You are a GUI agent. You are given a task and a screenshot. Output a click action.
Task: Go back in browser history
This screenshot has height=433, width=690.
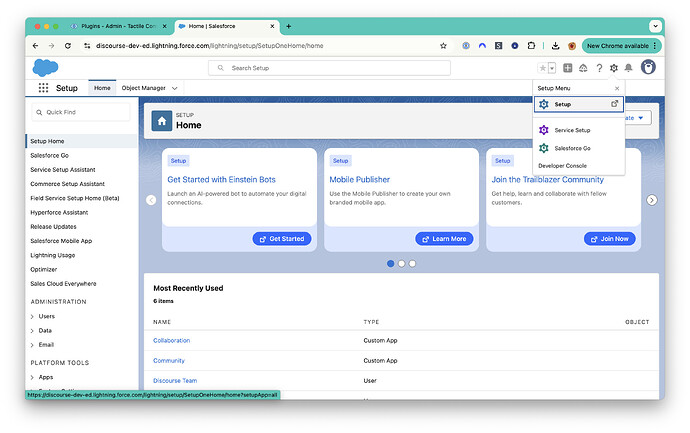(36, 46)
